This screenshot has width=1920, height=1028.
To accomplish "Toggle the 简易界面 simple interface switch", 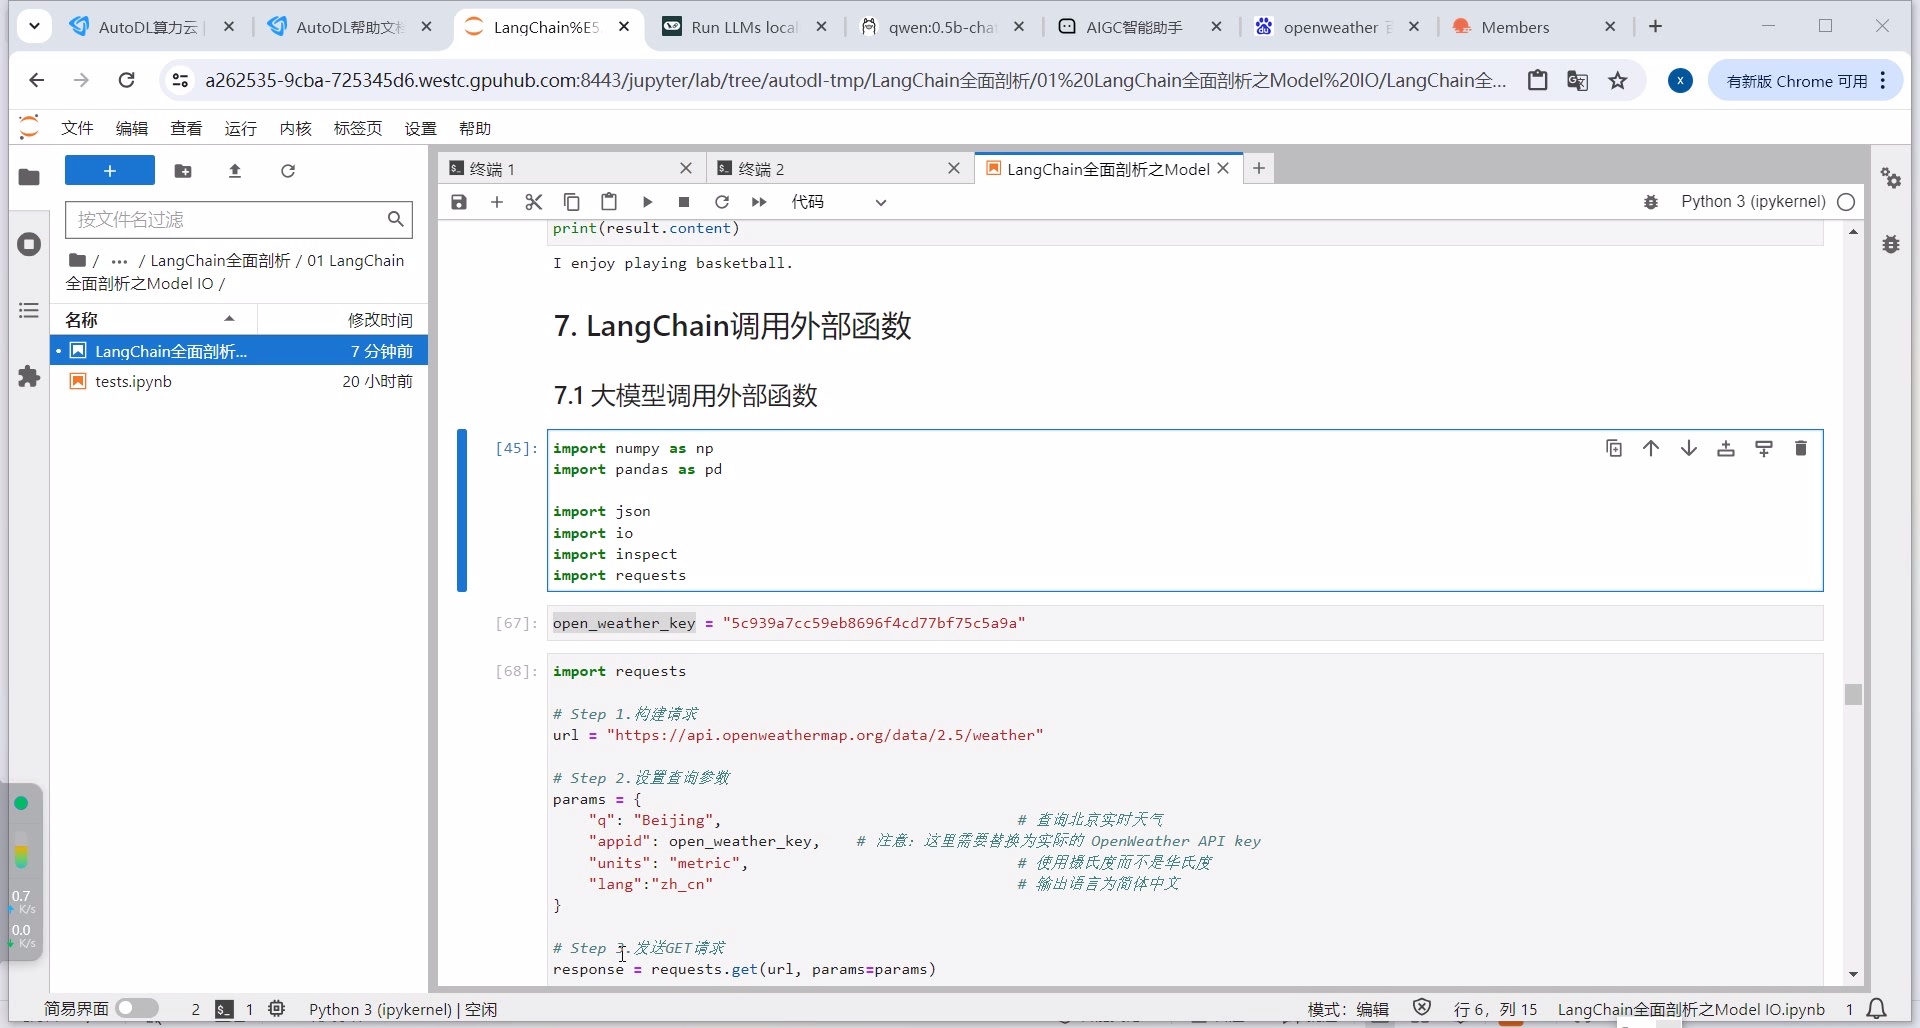I will [137, 1008].
